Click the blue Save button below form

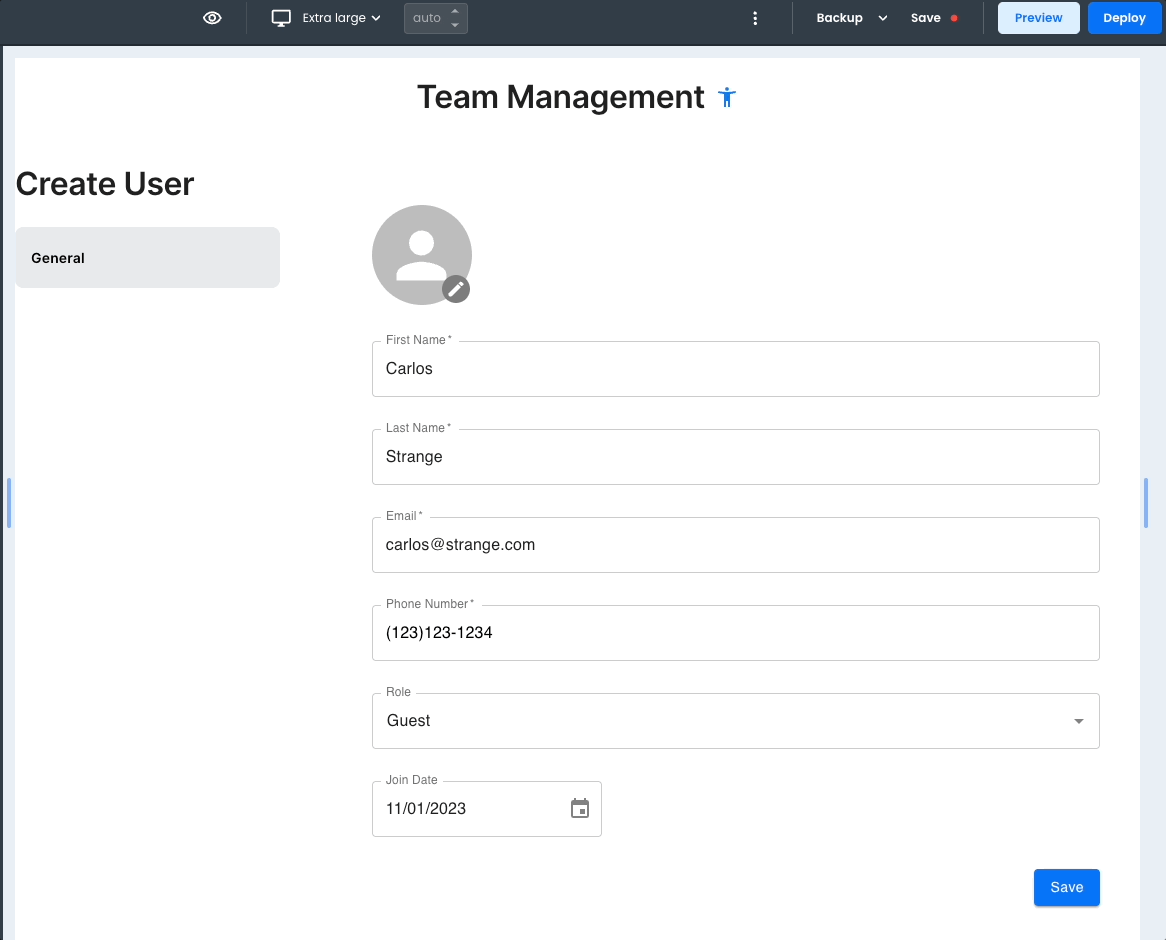1066,888
